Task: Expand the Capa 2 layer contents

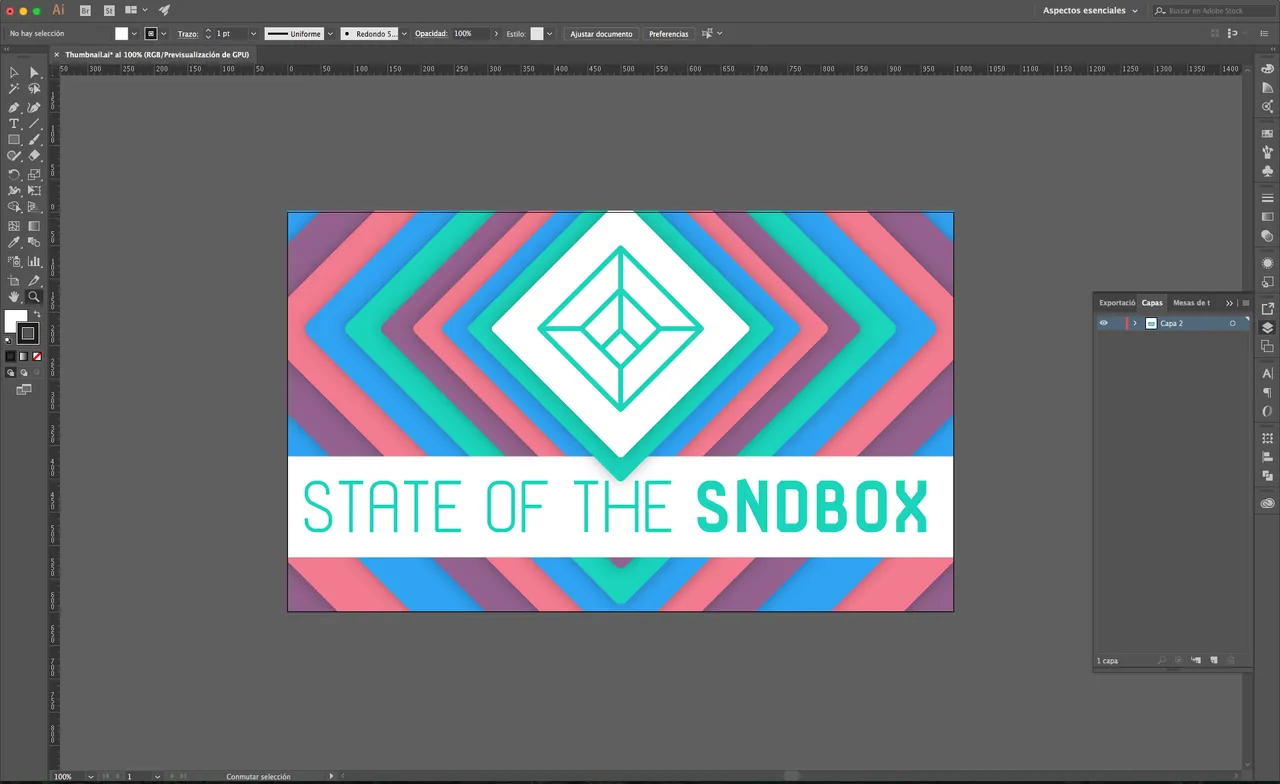Action: (x=1135, y=323)
